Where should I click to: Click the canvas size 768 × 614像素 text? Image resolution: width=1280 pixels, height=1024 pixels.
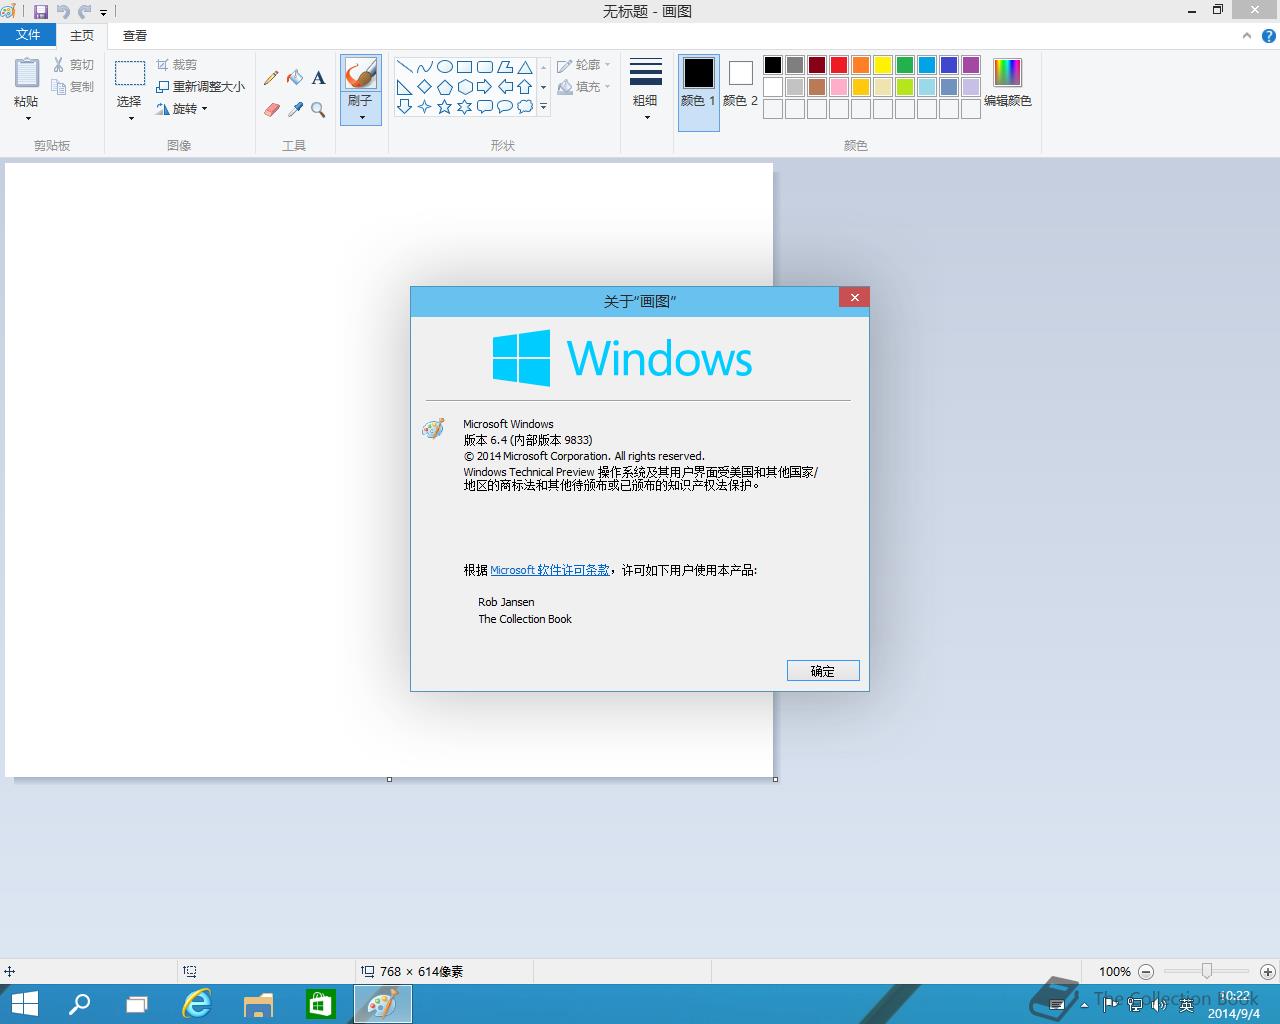pyautogui.click(x=420, y=972)
